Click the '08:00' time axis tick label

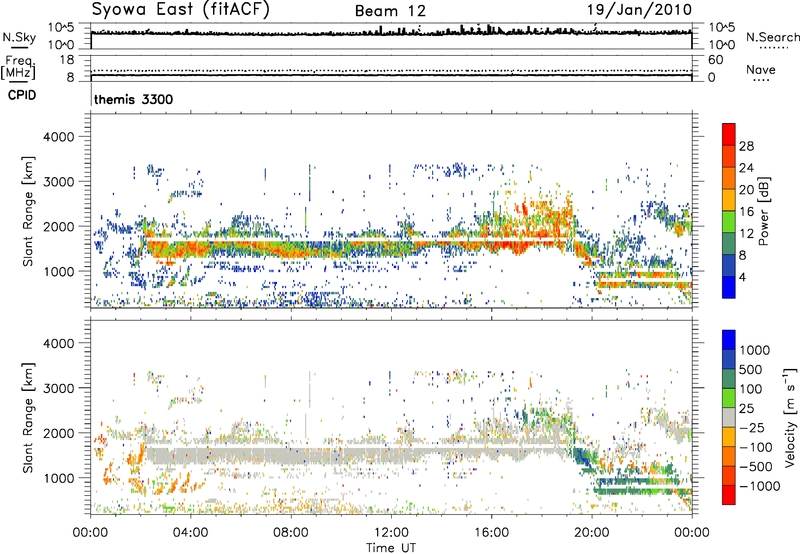click(x=291, y=533)
